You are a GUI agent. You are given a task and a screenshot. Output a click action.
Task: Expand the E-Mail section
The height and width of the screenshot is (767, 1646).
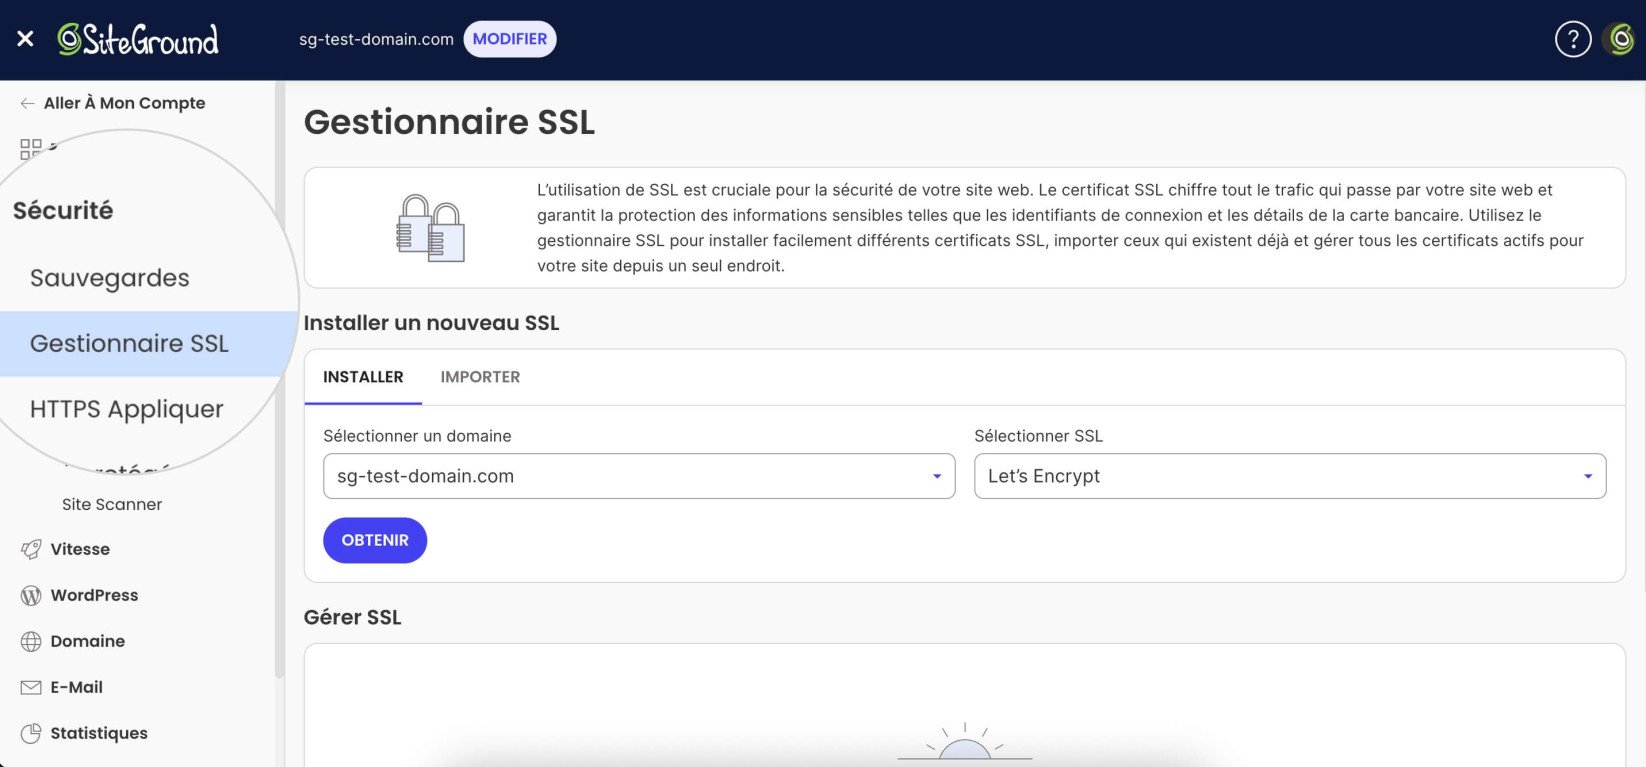tap(77, 687)
